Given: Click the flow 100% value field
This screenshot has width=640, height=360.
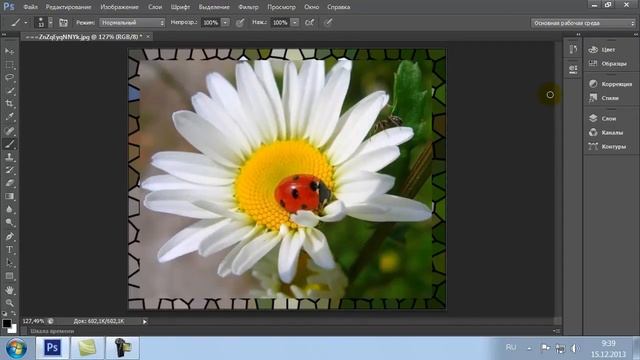Looking at the screenshot, I should pyautogui.click(x=280, y=23).
